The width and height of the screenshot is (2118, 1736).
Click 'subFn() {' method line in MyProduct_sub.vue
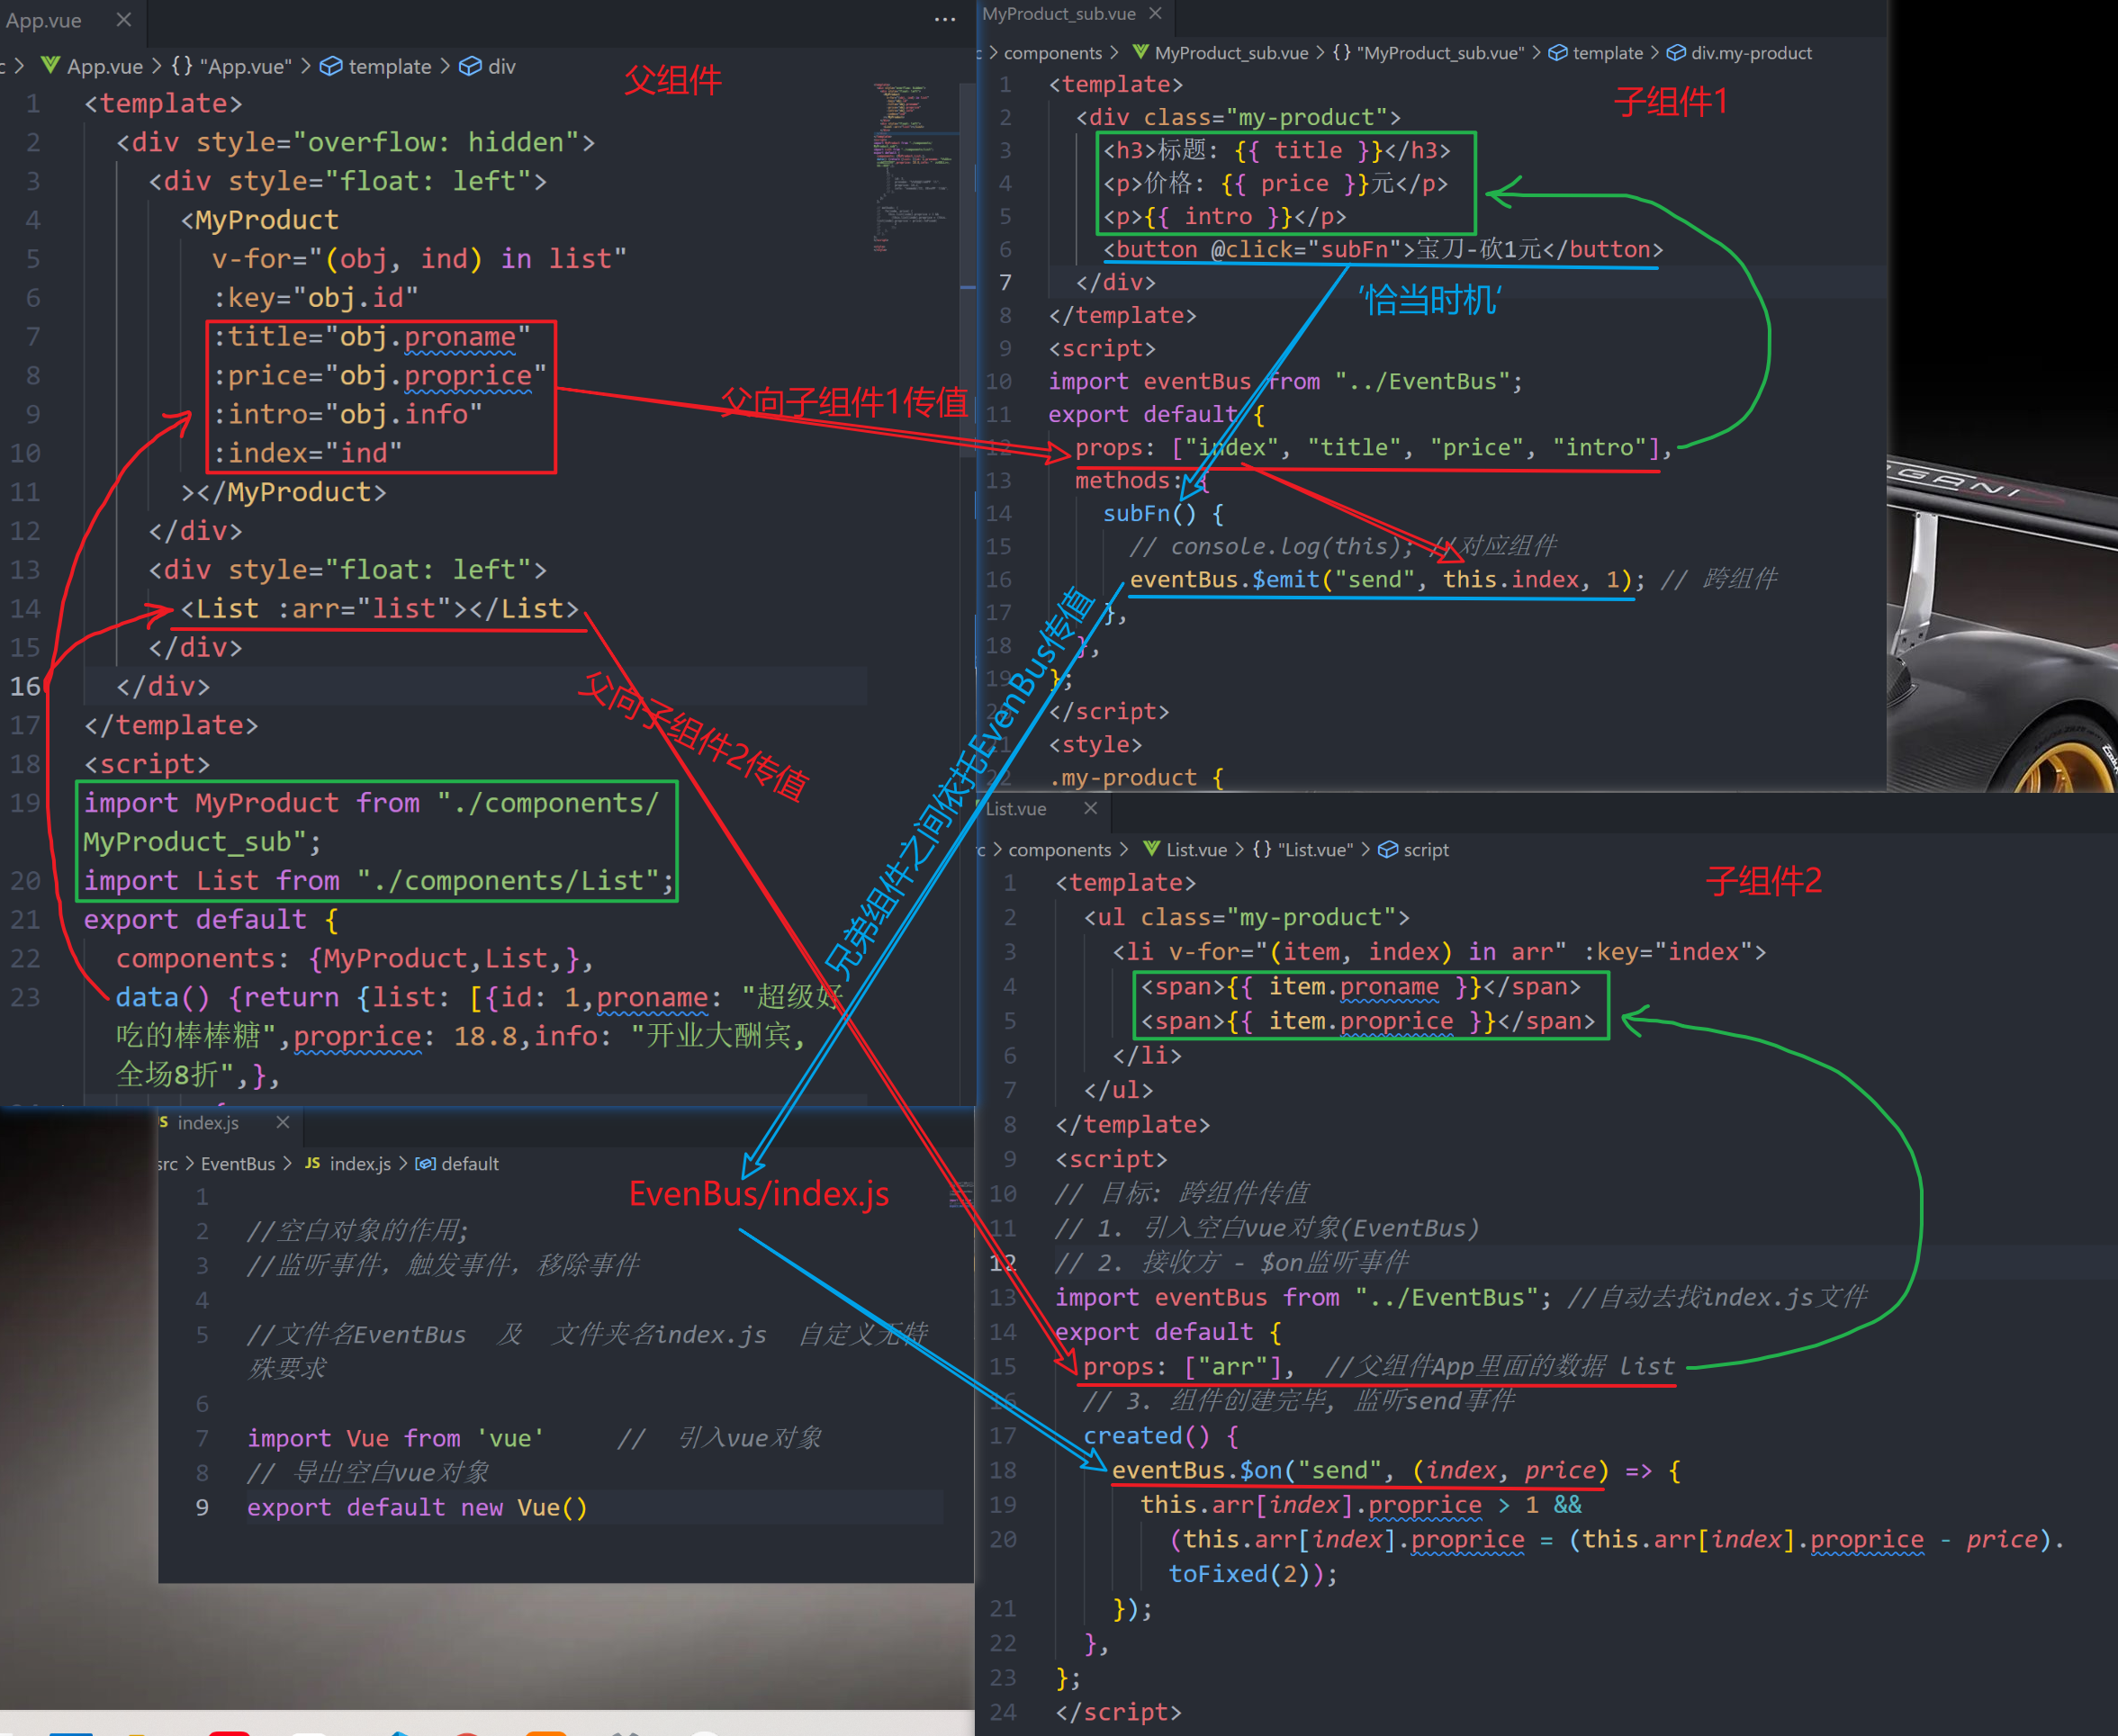(1163, 514)
